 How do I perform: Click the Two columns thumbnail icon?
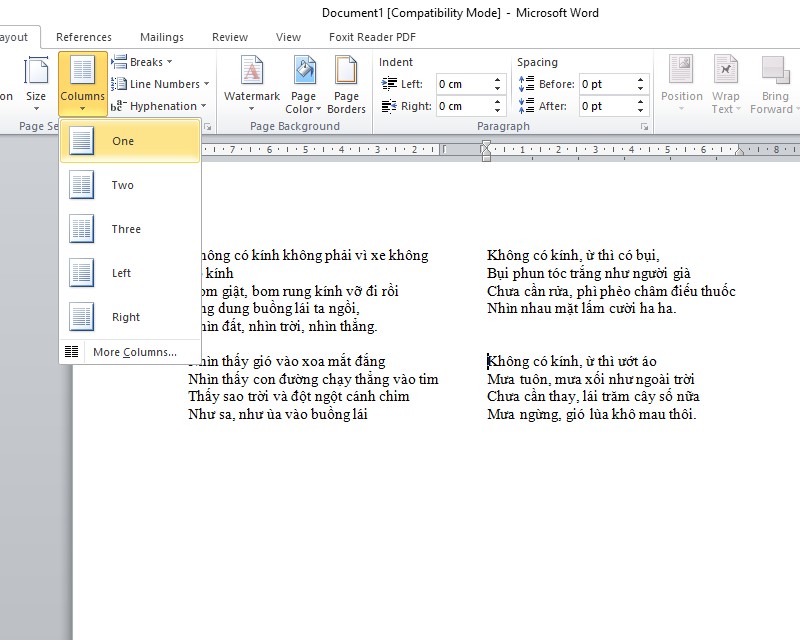click(82, 185)
